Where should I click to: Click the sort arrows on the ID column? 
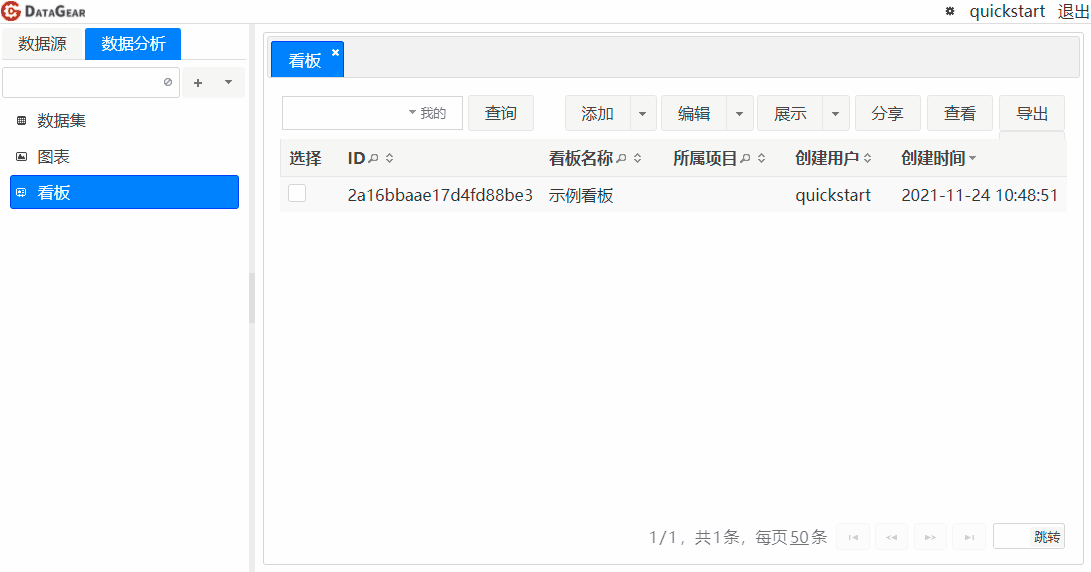389,159
